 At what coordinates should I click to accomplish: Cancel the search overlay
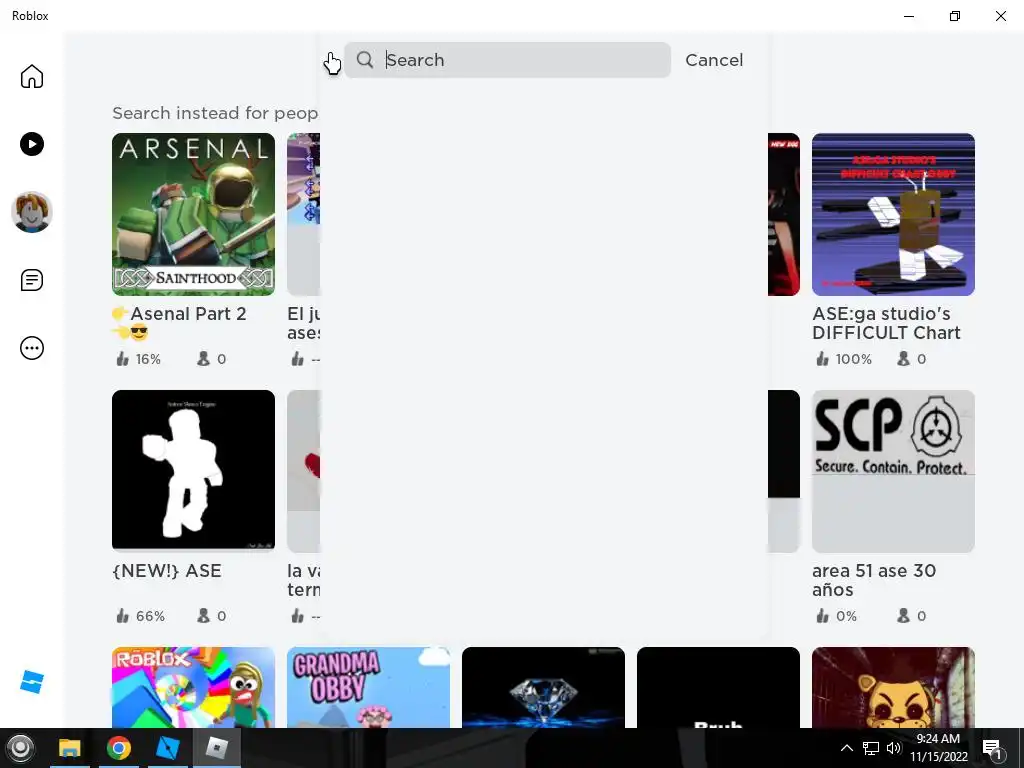click(x=714, y=60)
